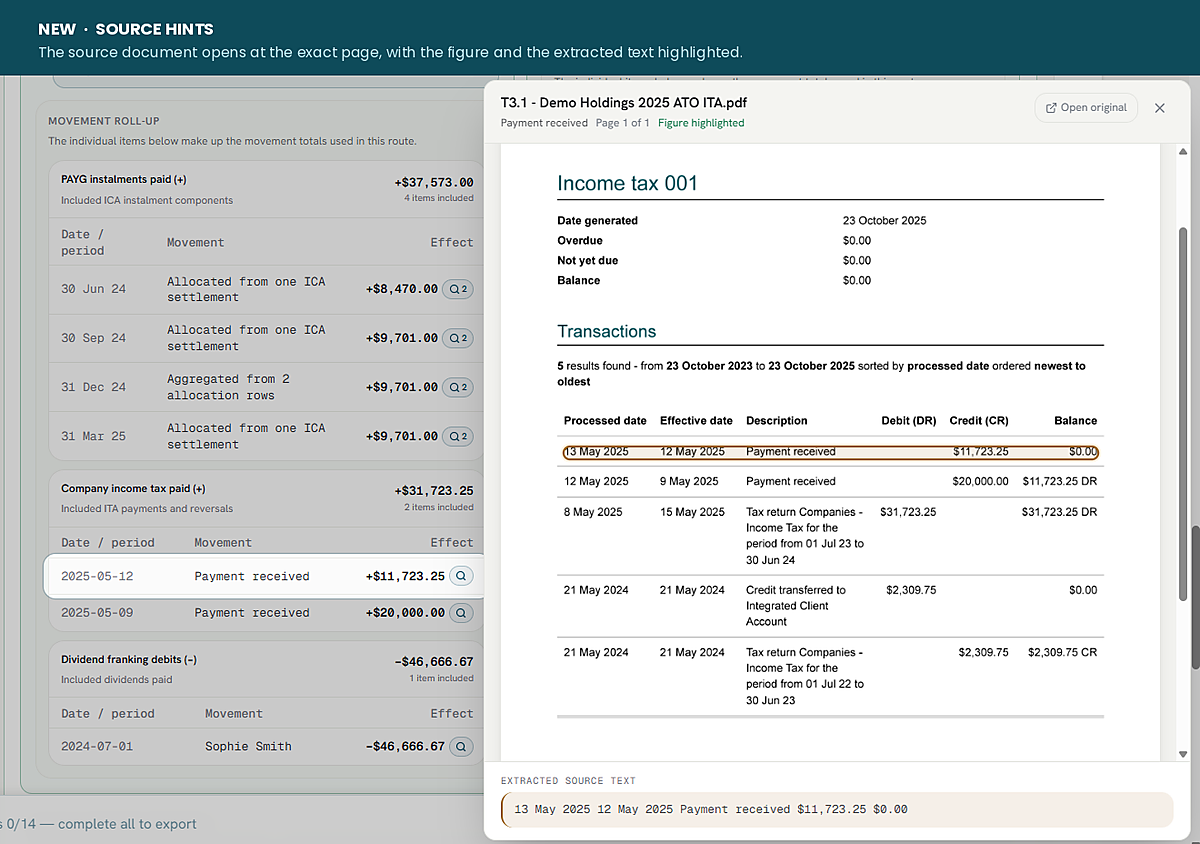The width and height of the screenshot is (1200, 844).
Task: Click the Effective date column header
Action: pyautogui.click(x=696, y=421)
